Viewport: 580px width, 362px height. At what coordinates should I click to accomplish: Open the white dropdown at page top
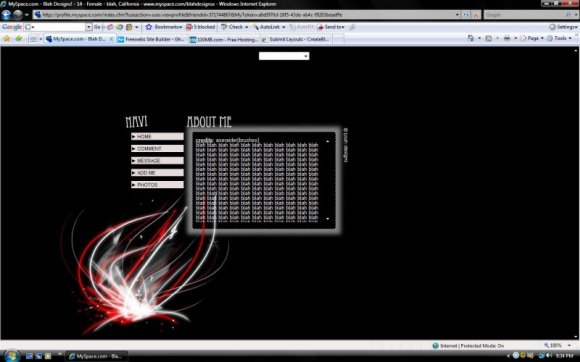(284, 56)
